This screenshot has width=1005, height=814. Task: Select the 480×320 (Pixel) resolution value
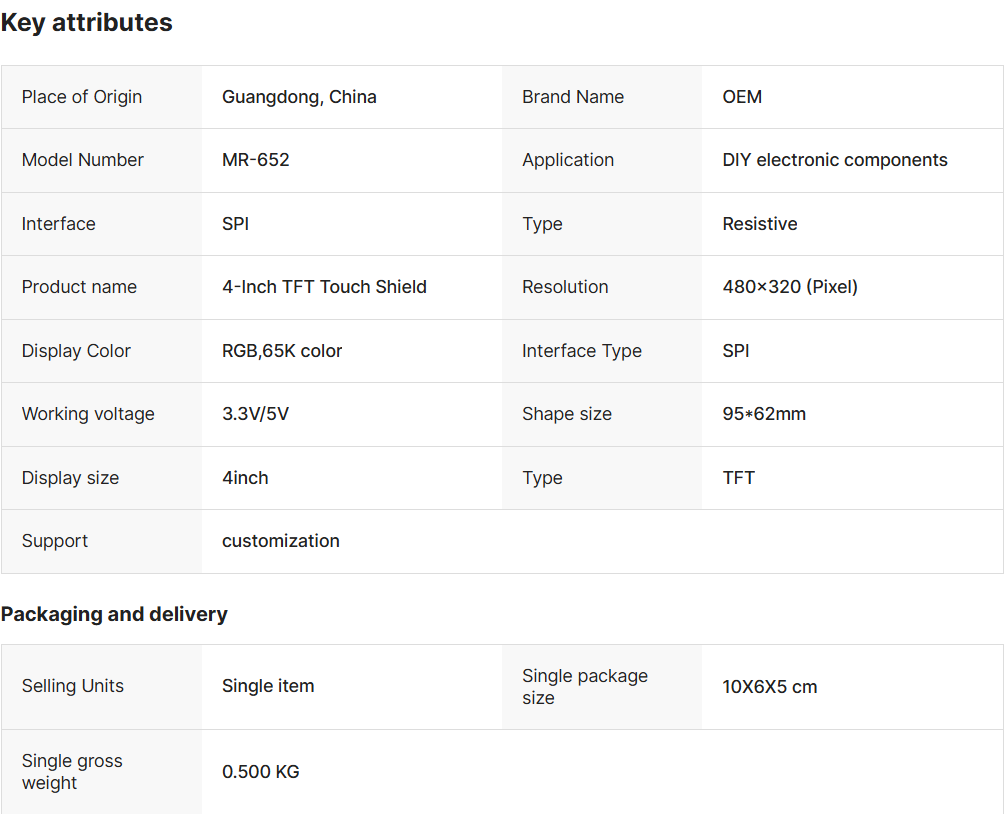pyautogui.click(x=789, y=287)
